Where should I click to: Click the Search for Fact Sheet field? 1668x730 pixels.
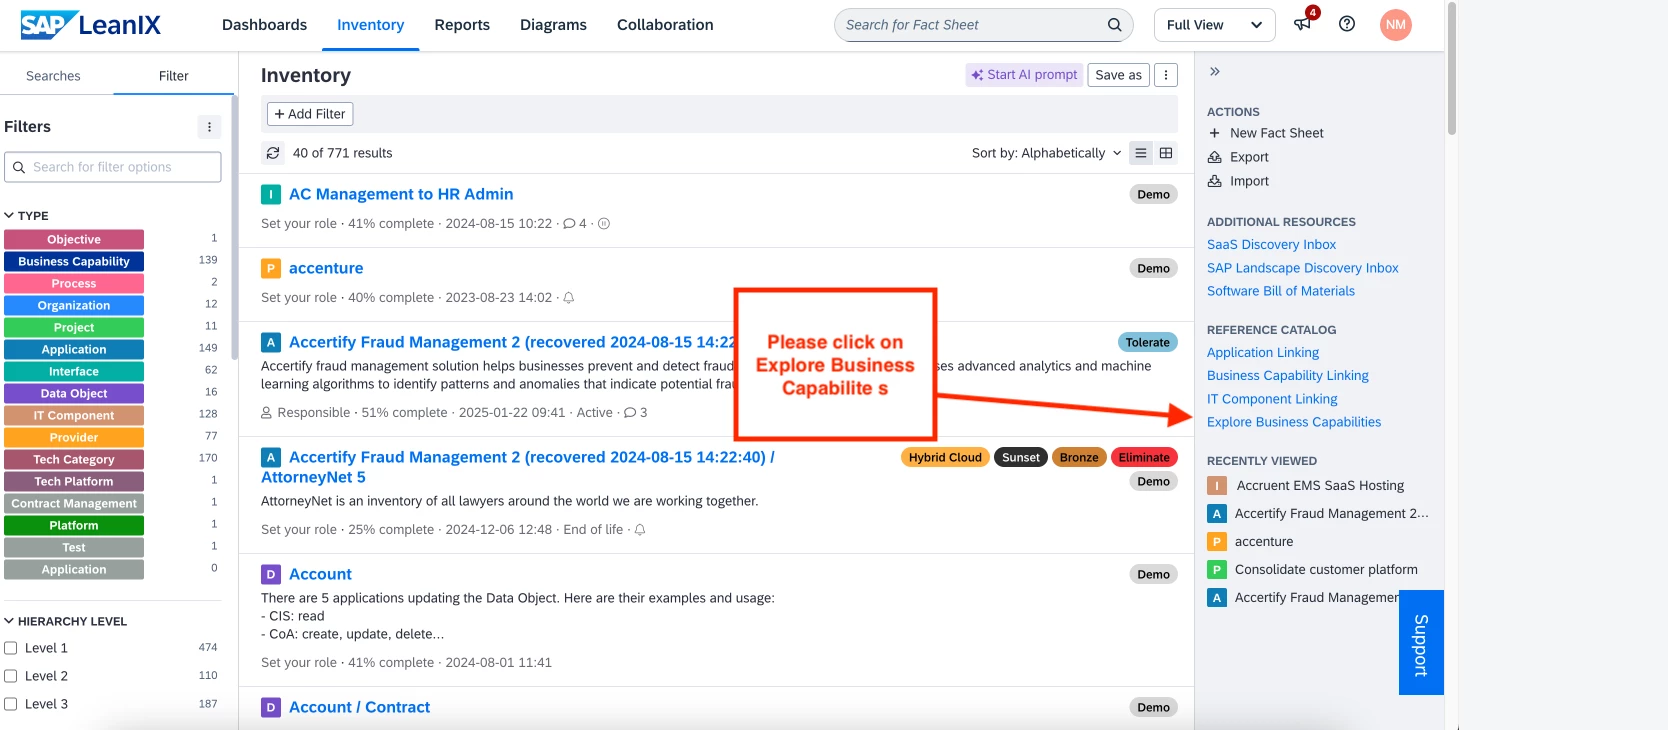[984, 25]
